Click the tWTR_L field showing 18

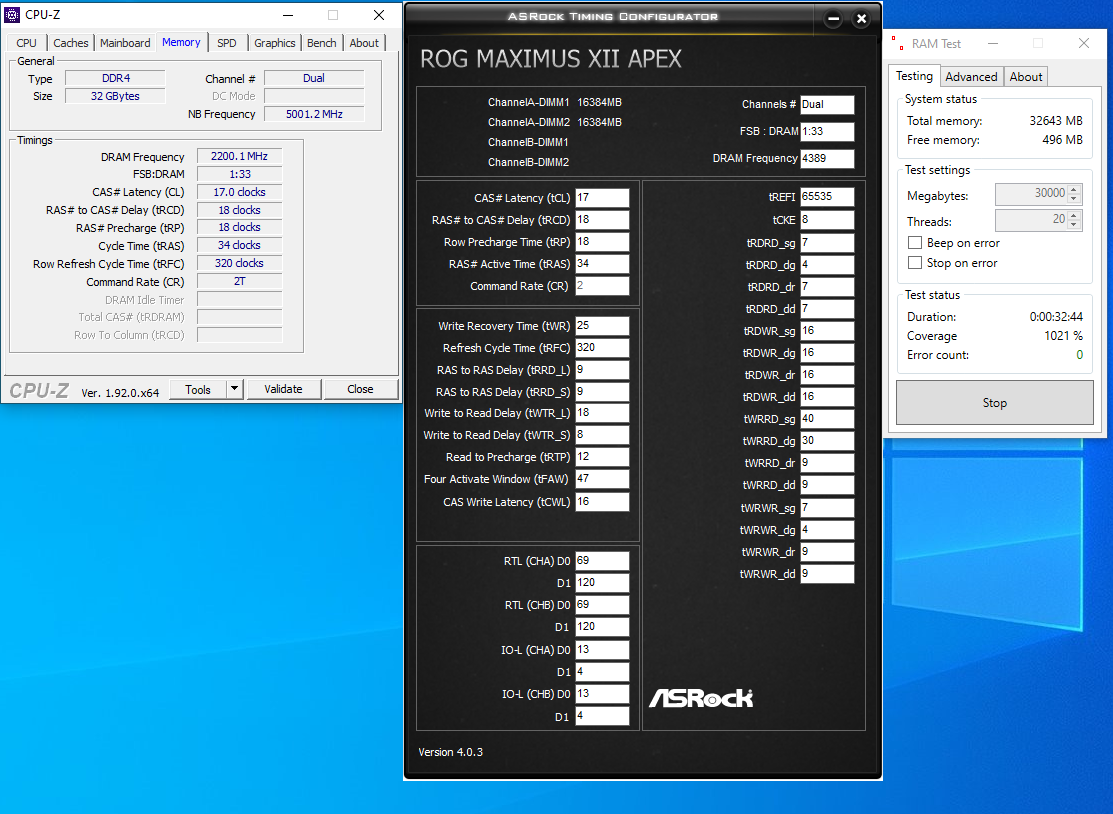[x=602, y=412]
